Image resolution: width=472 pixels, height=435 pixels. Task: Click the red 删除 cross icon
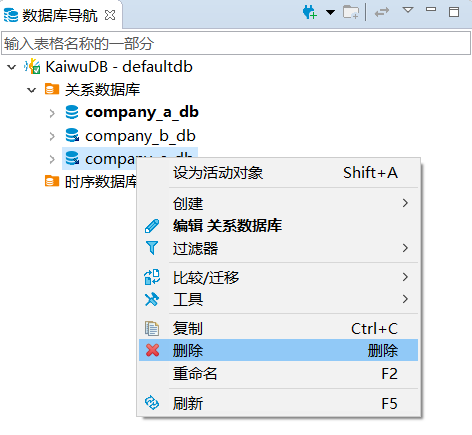(x=152, y=350)
